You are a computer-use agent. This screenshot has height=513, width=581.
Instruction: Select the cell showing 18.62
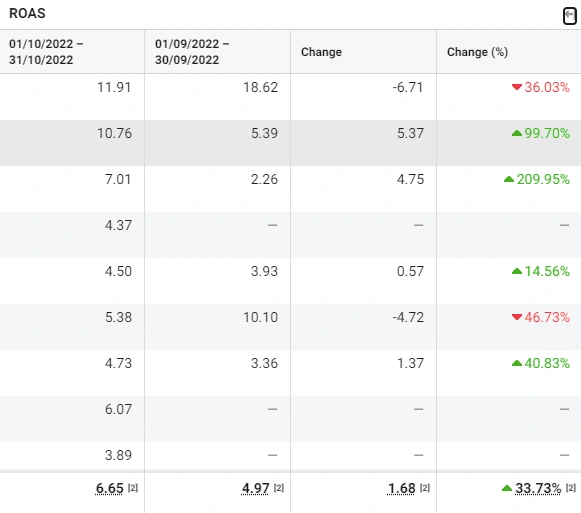coord(218,96)
